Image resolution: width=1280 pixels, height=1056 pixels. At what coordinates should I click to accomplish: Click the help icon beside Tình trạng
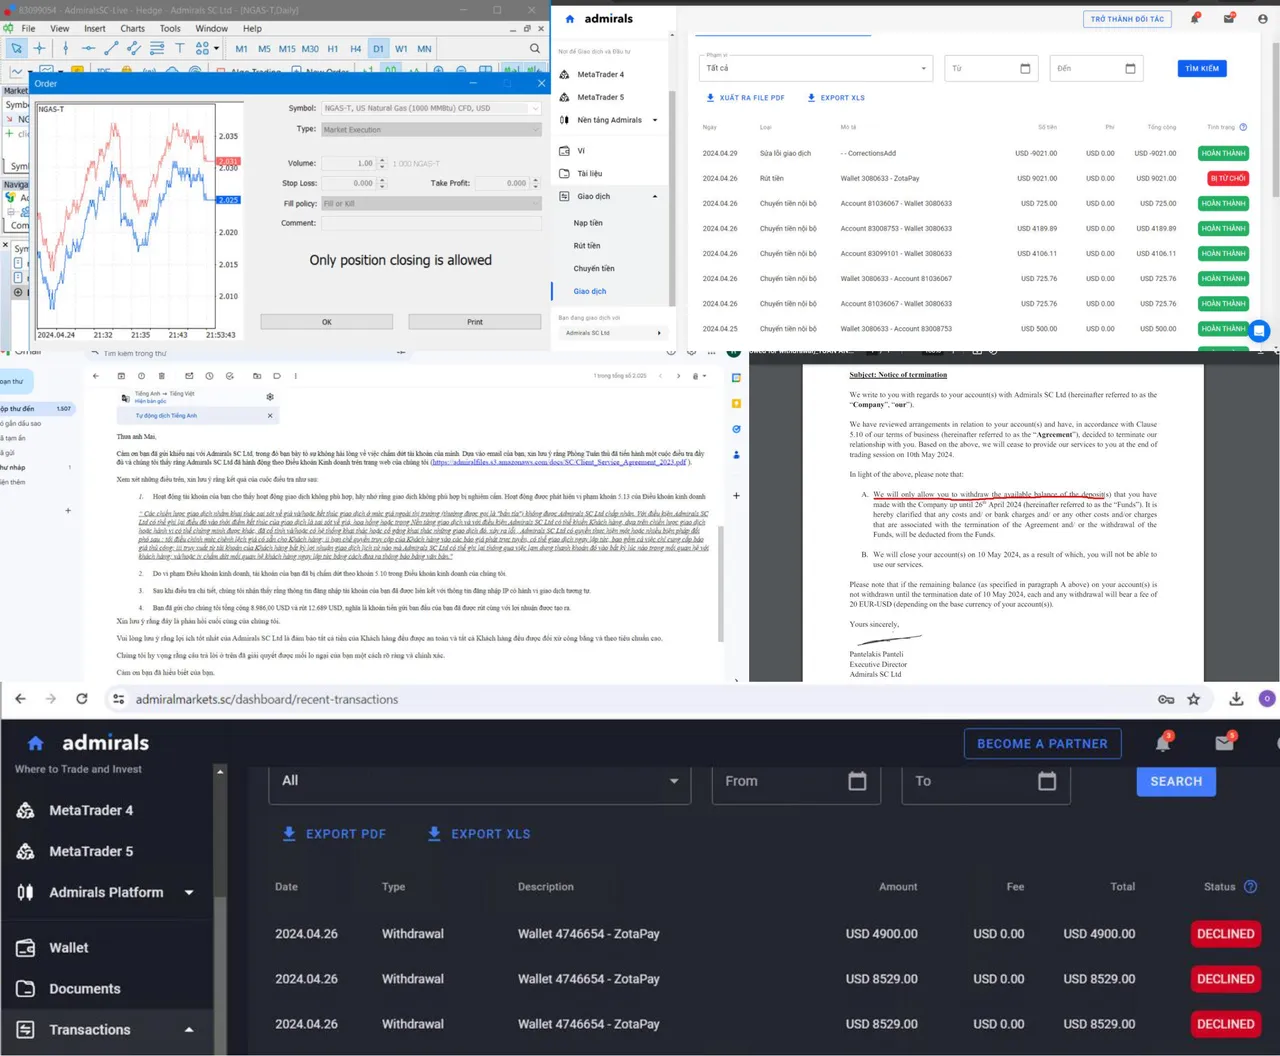(1243, 127)
